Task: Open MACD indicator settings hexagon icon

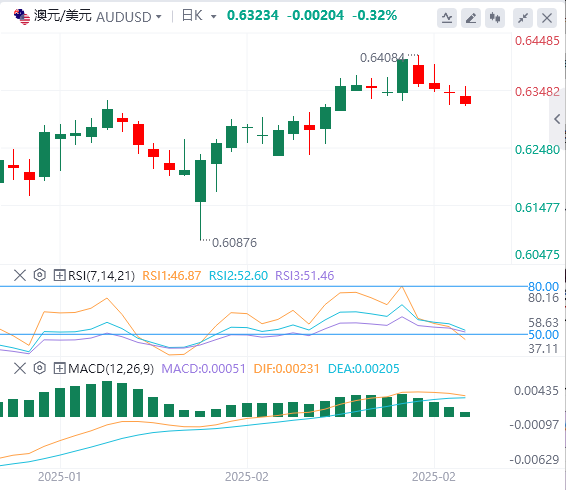Action: [x=39, y=368]
